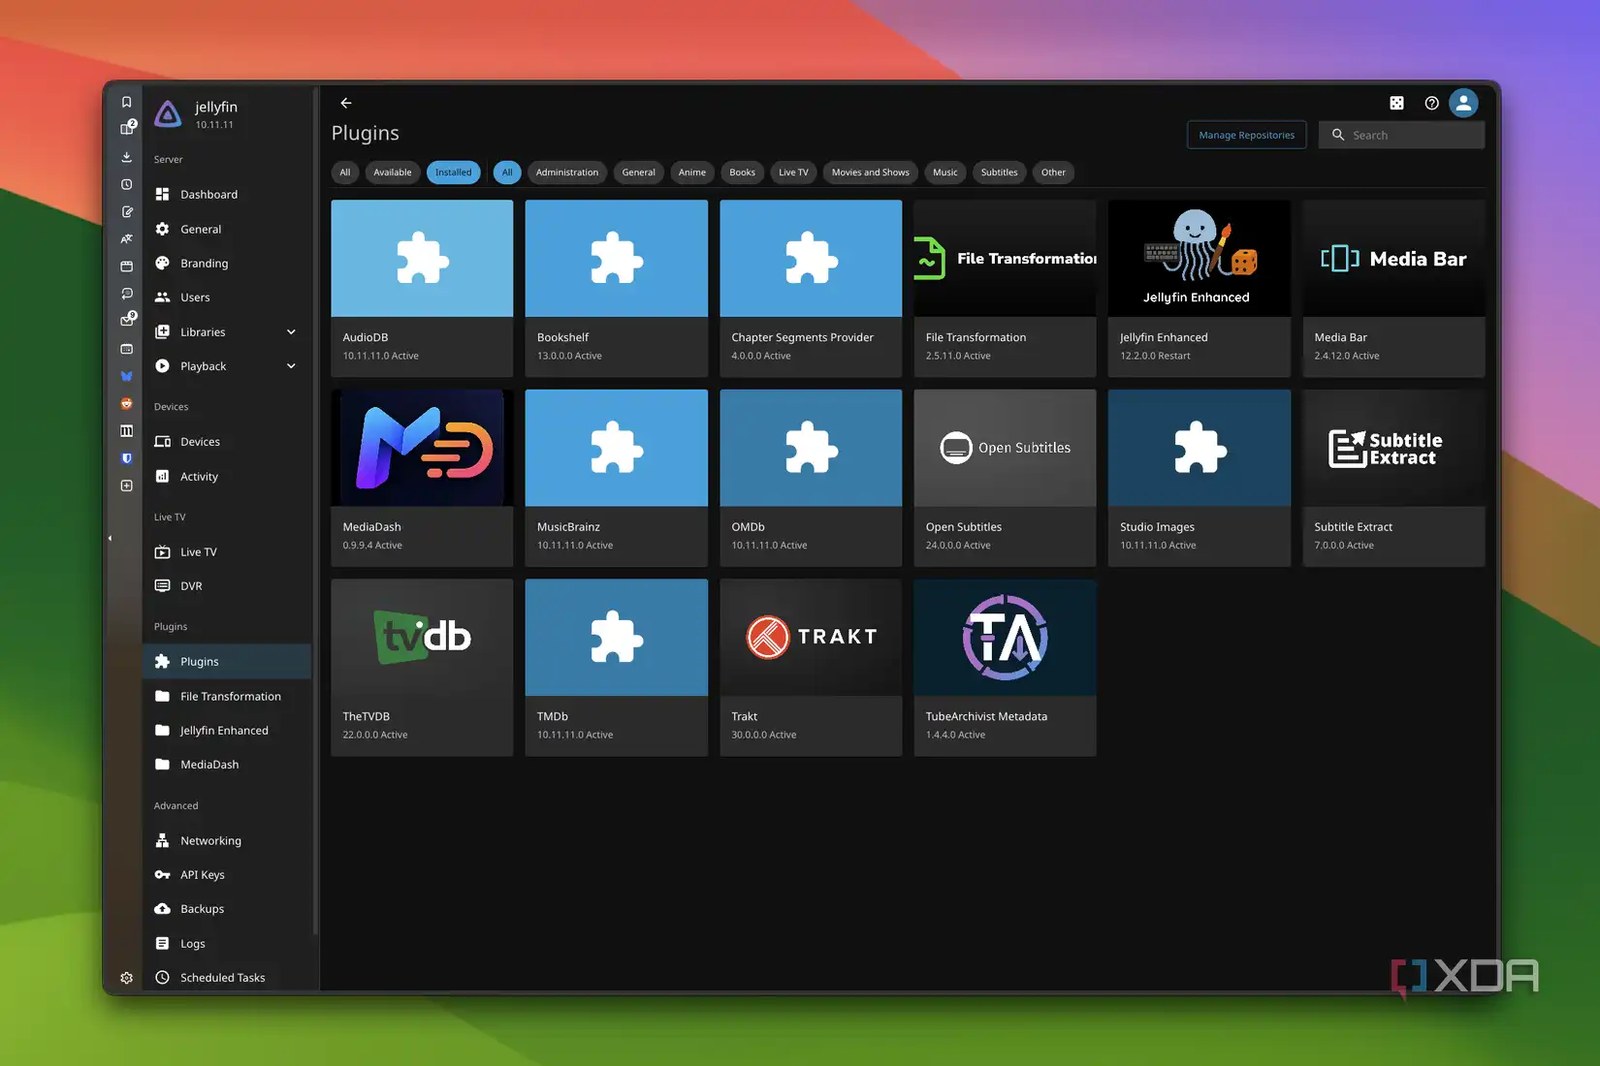Open Backups in the sidebar
Image resolution: width=1600 pixels, height=1066 pixels.
(227, 909)
